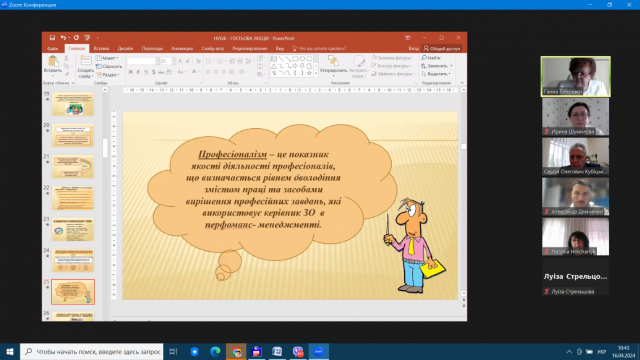Click the bulleted list icon
Image resolution: width=640 pixels, height=360 pixels.
(x=209, y=61)
